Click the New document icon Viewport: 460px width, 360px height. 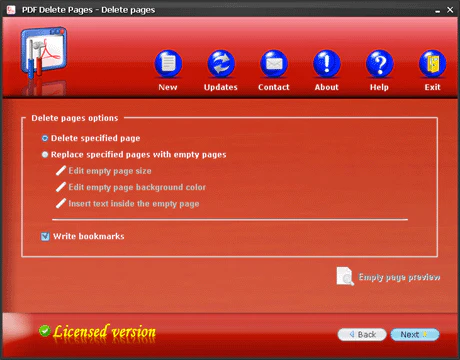pyautogui.click(x=168, y=63)
